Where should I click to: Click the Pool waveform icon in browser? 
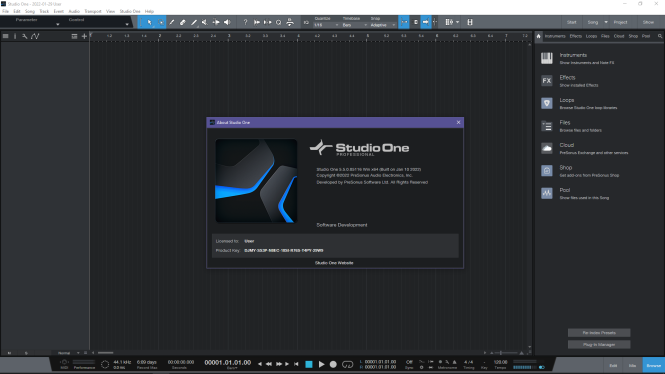click(x=547, y=193)
